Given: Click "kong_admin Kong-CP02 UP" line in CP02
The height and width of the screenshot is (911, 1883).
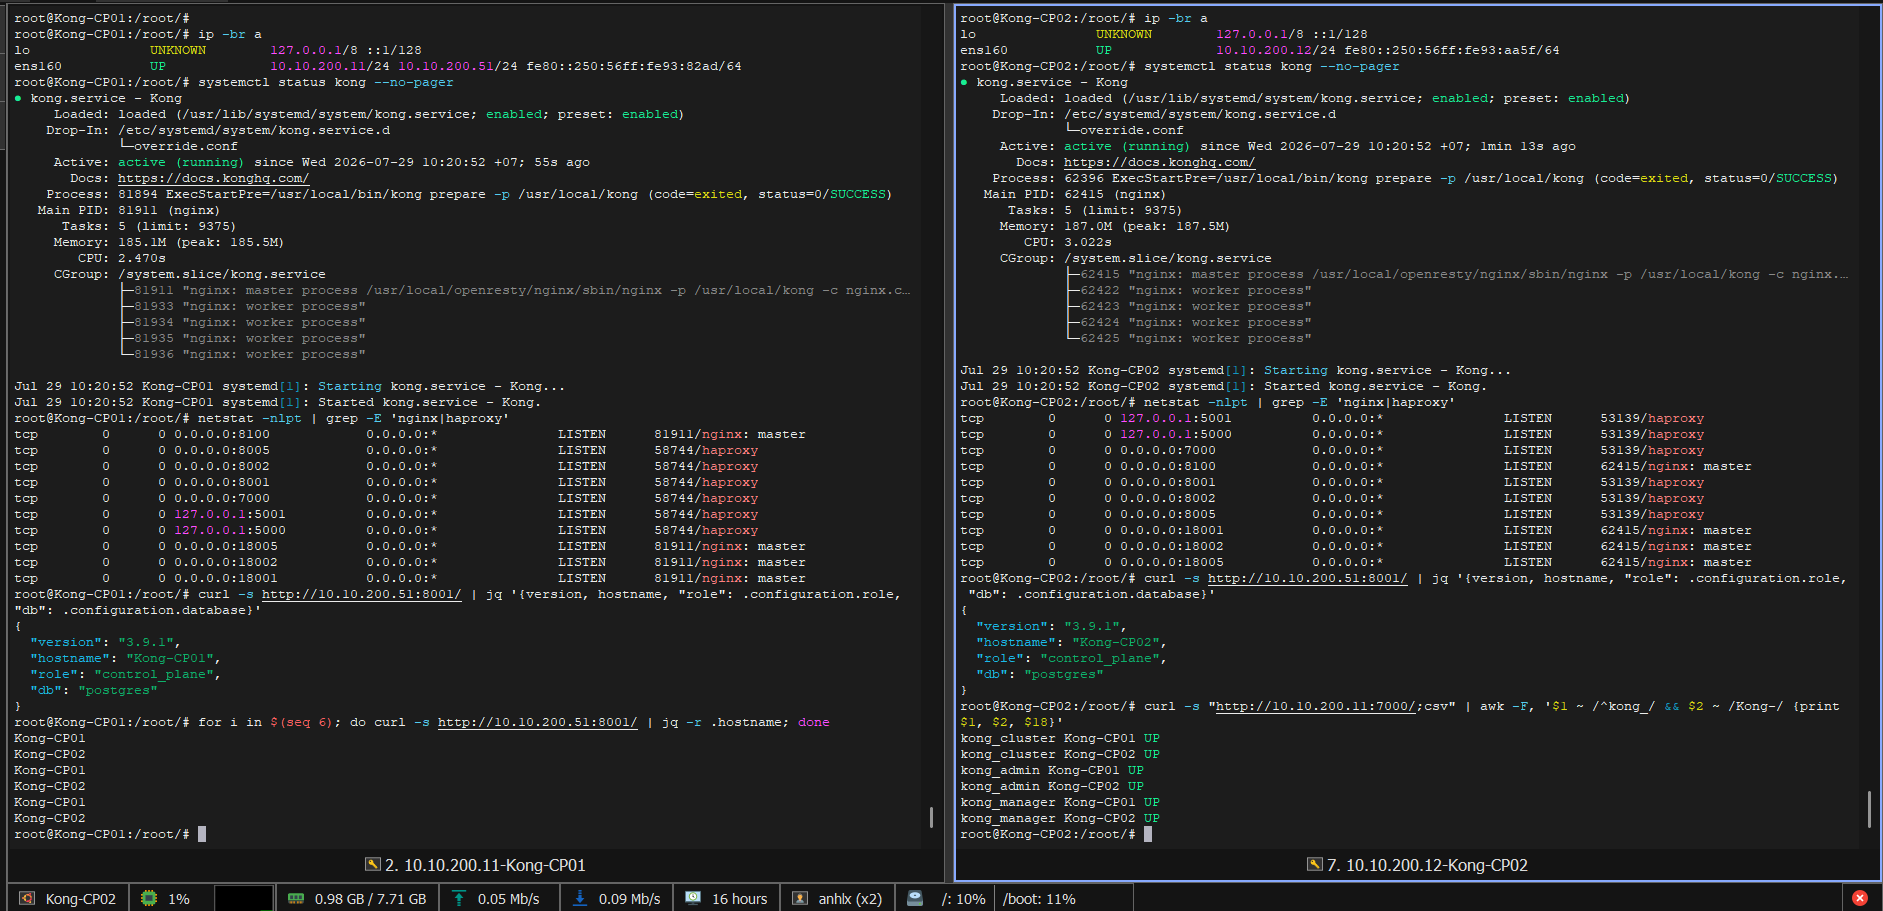Looking at the screenshot, I should pos(1052,786).
